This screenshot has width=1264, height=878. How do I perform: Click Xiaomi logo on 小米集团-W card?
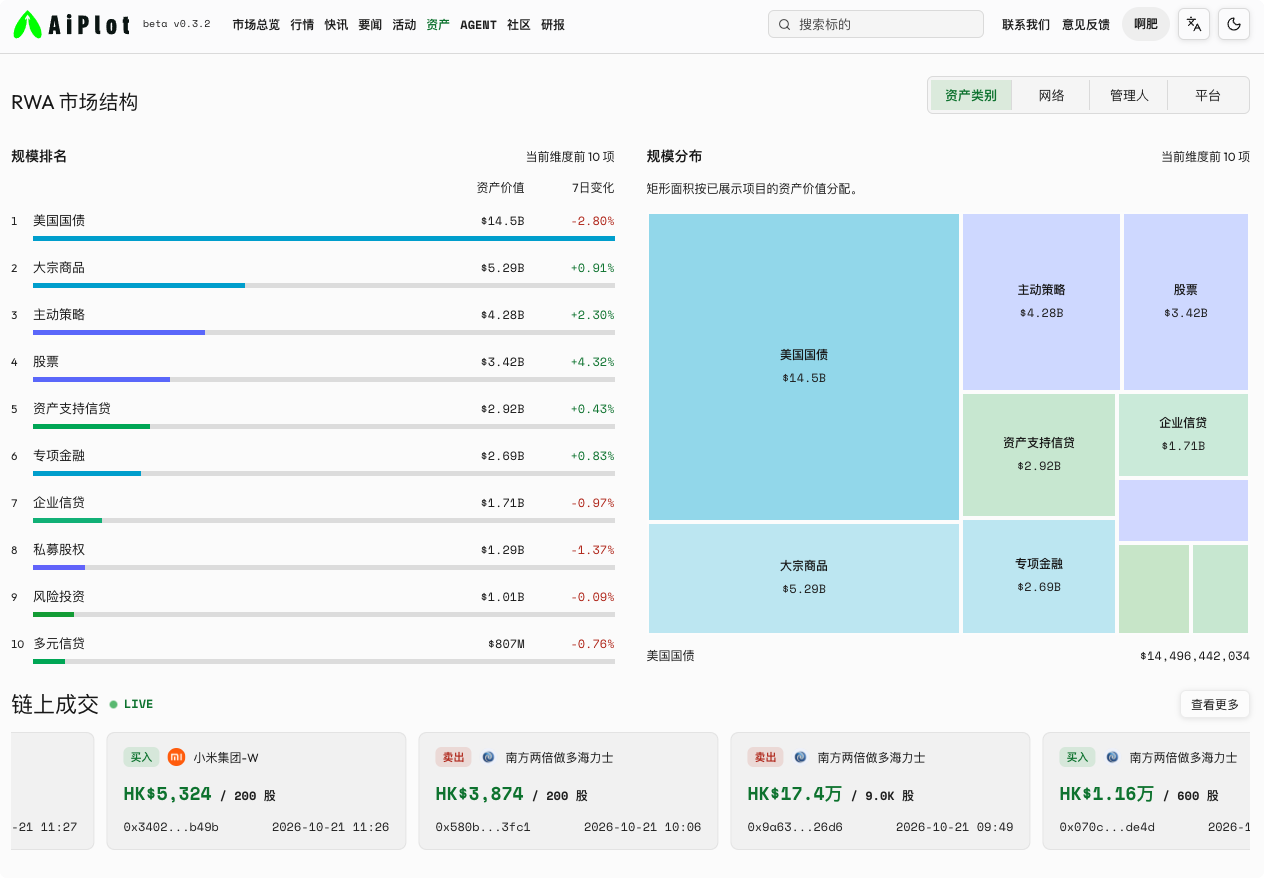click(176, 757)
